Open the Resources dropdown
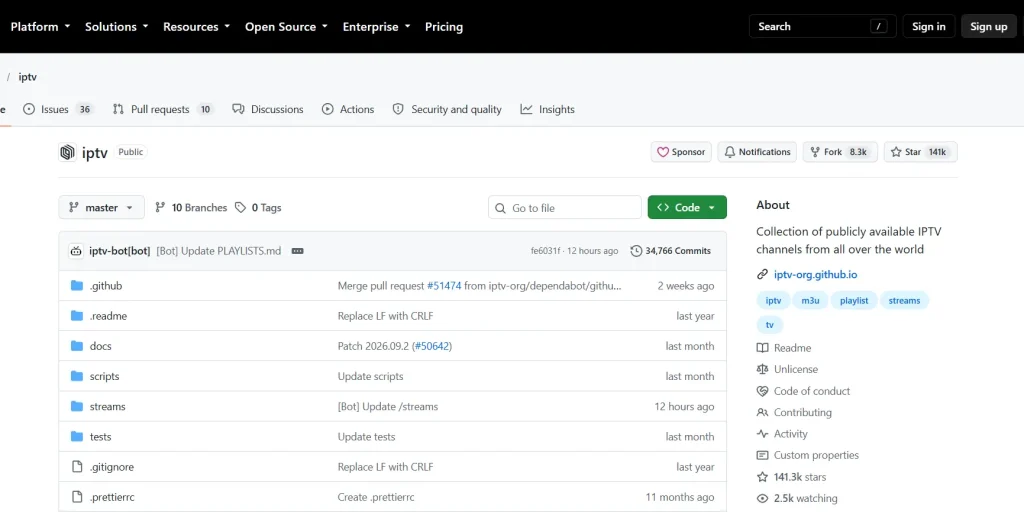Viewport: 1024px width, 512px height. coord(196,27)
